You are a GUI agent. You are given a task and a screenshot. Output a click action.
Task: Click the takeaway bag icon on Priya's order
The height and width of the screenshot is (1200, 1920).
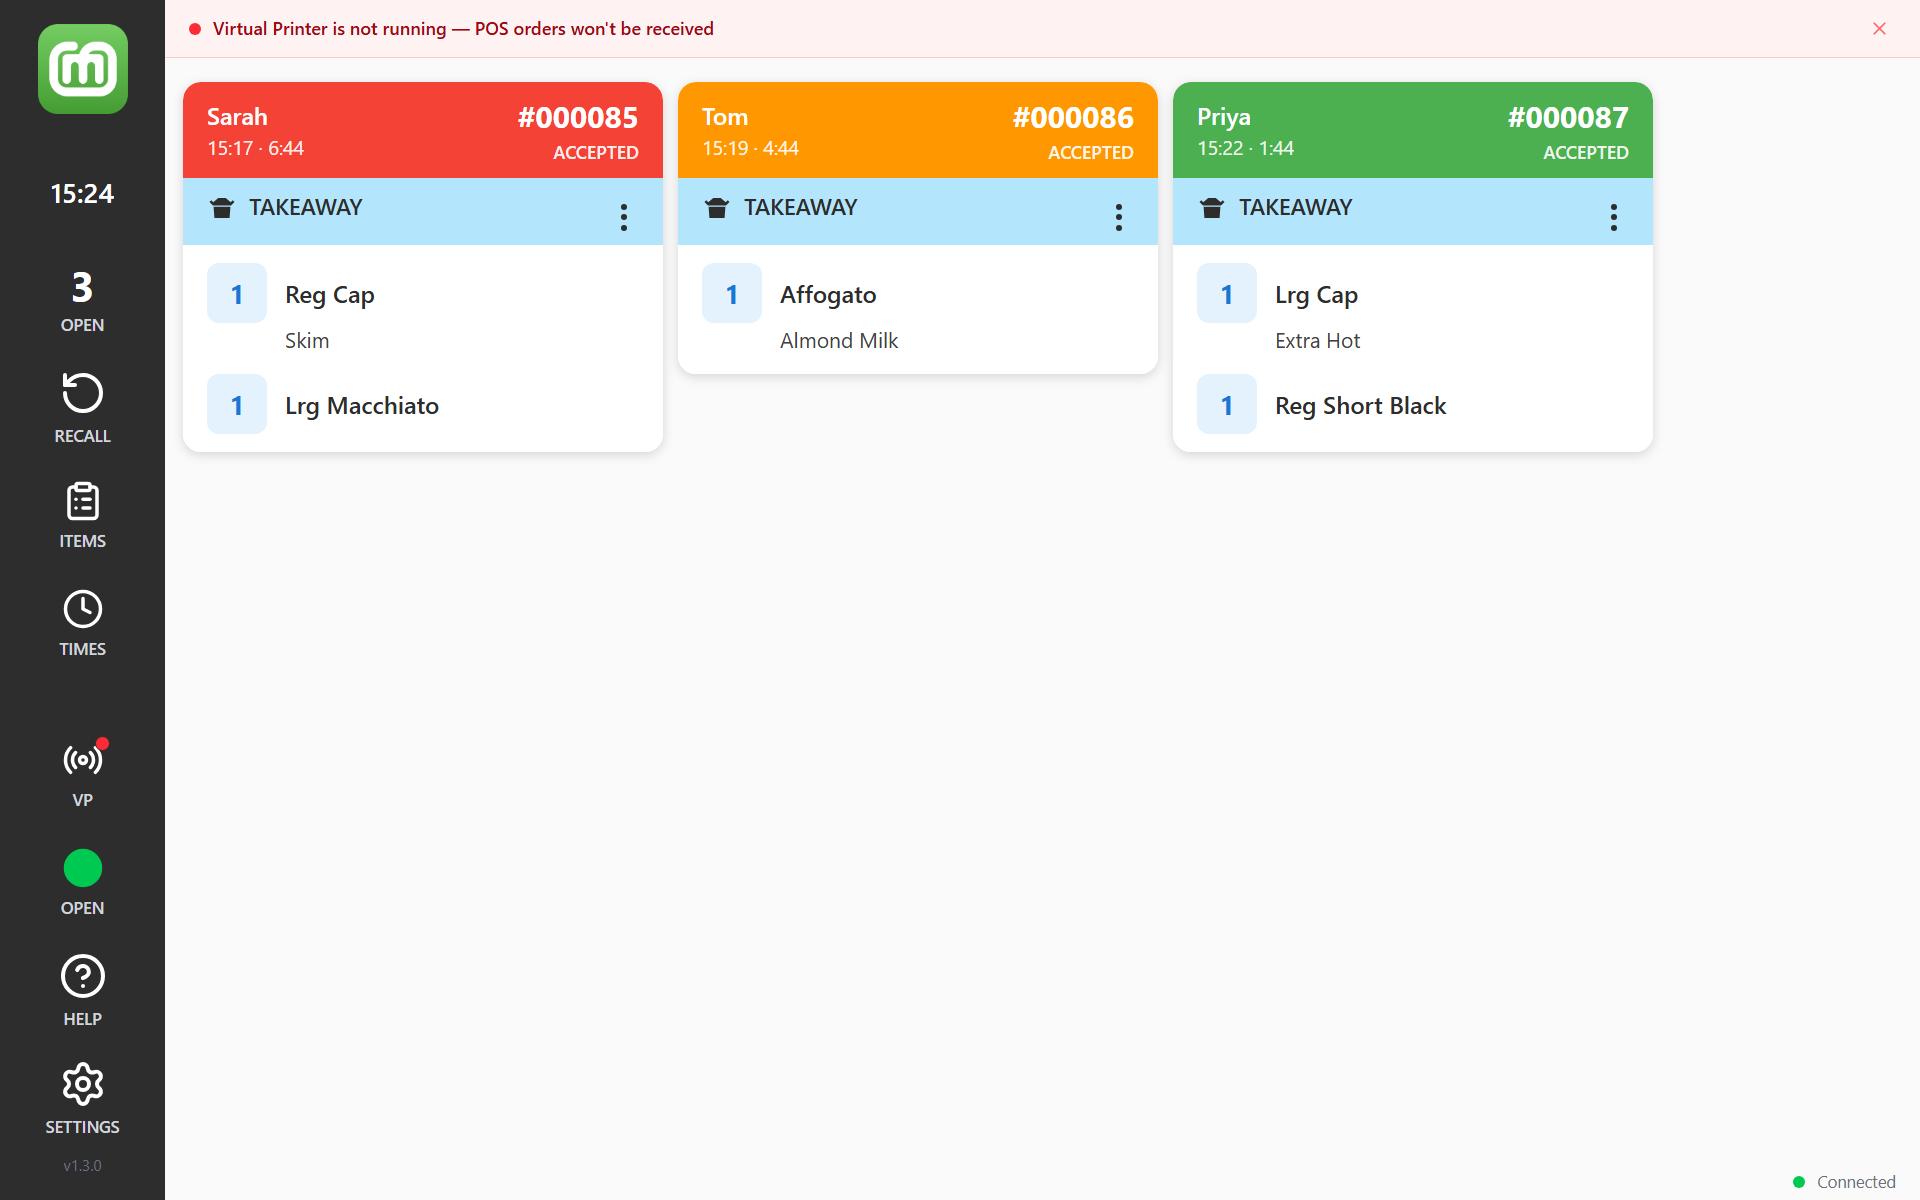coord(1212,208)
